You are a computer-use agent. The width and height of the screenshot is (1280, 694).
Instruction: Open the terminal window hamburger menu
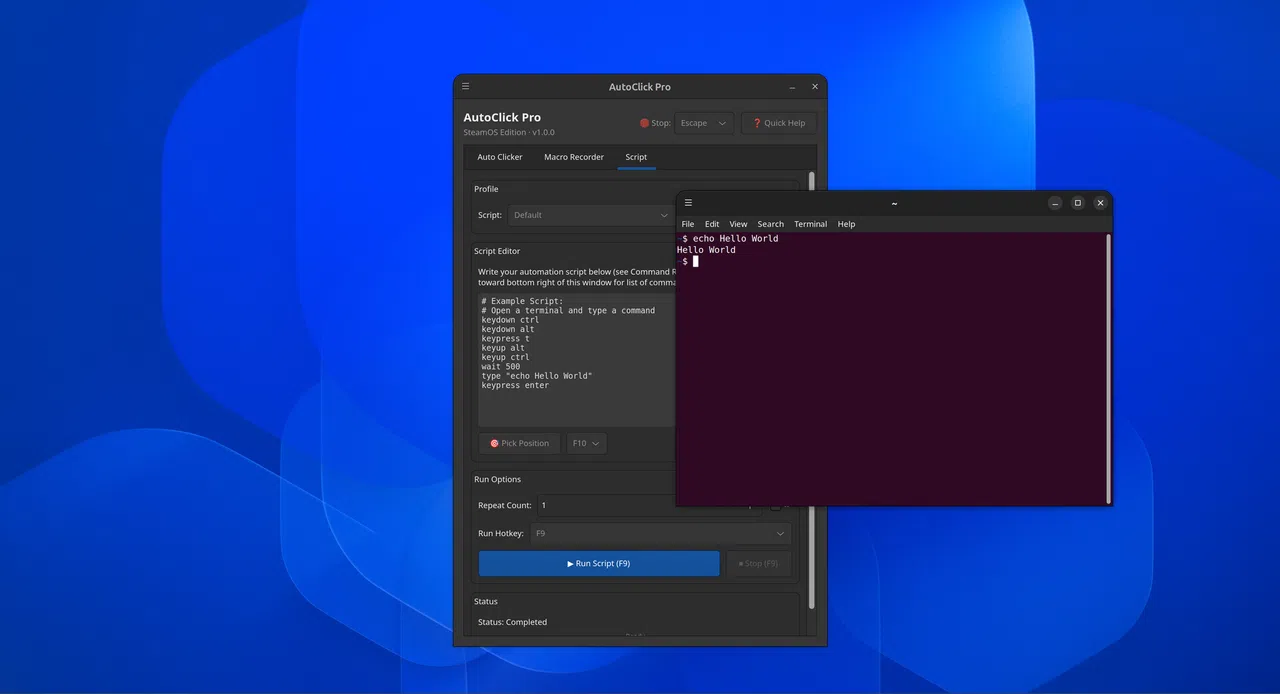pyautogui.click(x=688, y=203)
